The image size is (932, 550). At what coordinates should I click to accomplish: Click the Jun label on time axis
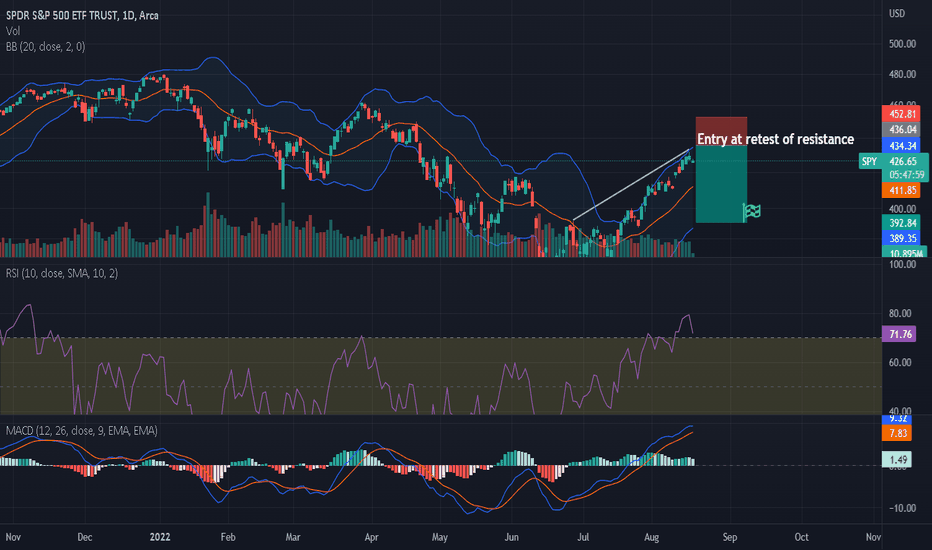pyautogui.click(x=511, y=538)
